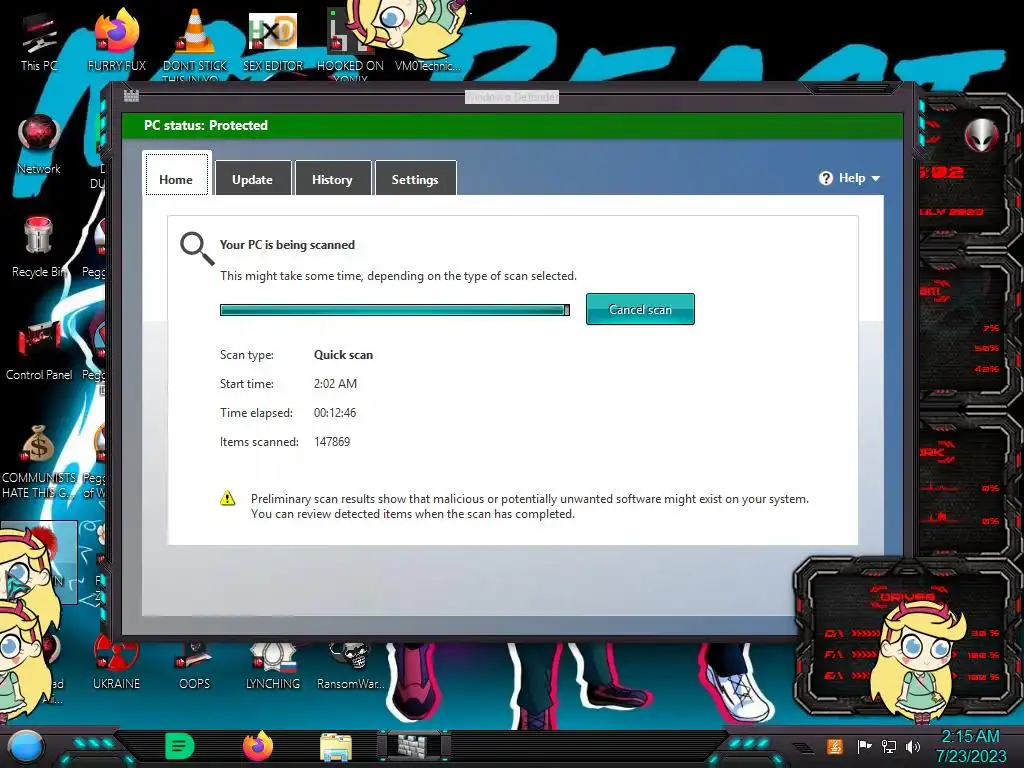Viewport: 1024px width, 768px height.
Task: Open the HxD hex editor desktop shortcut
Action: click(273, 40)
